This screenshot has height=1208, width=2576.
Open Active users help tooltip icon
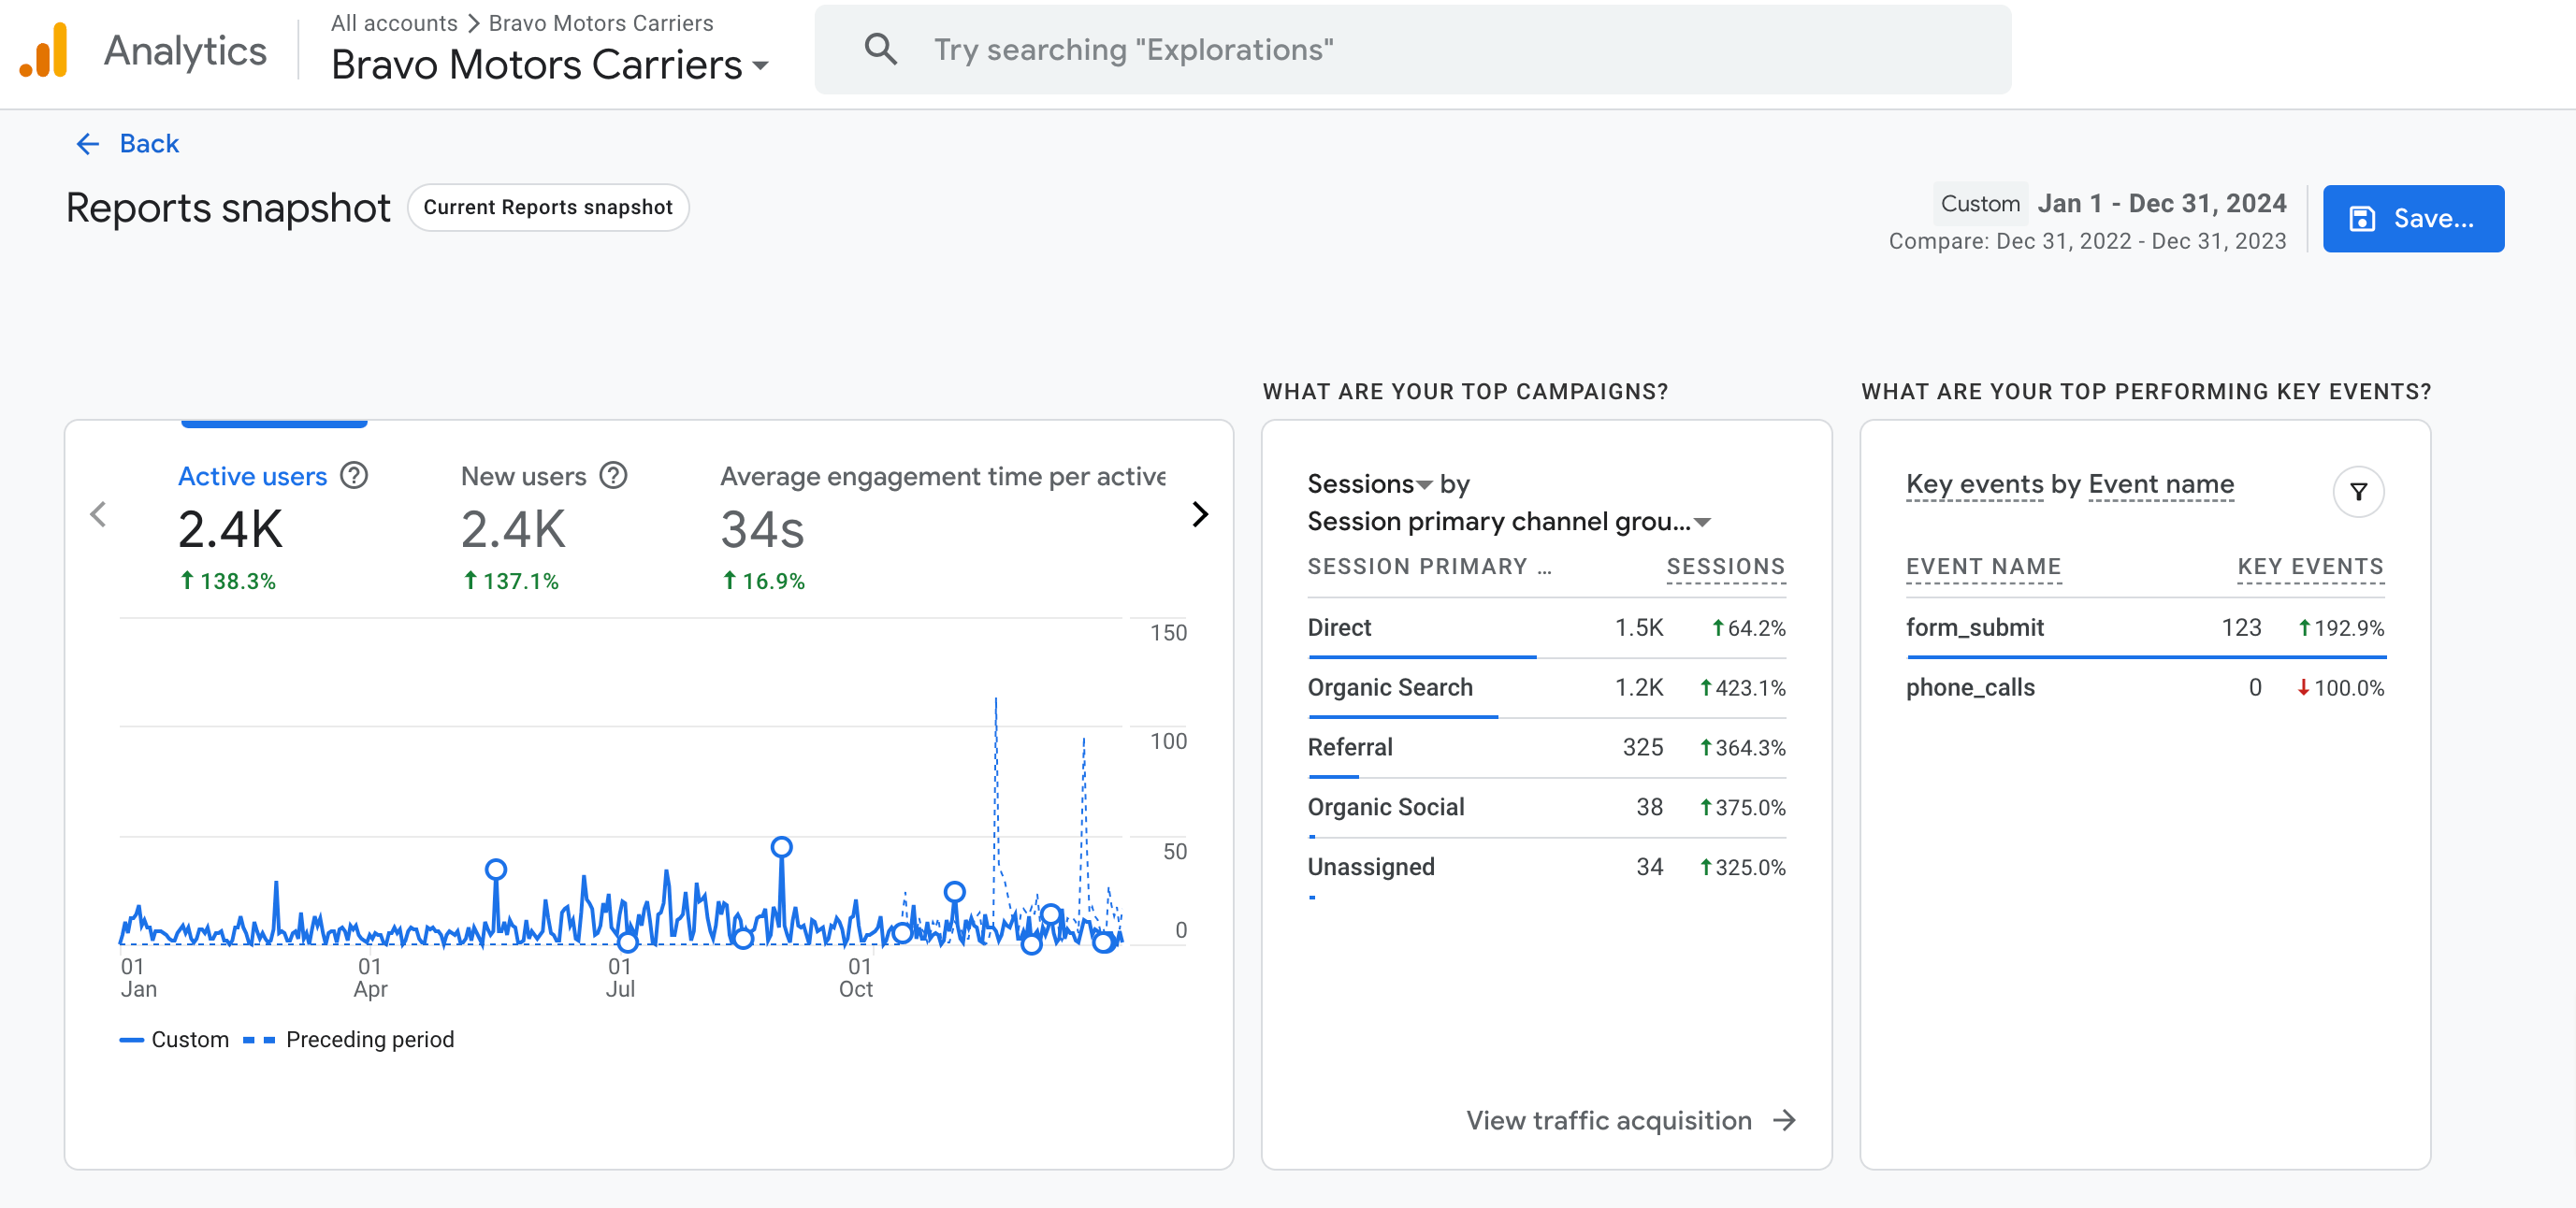coord(354,476)
